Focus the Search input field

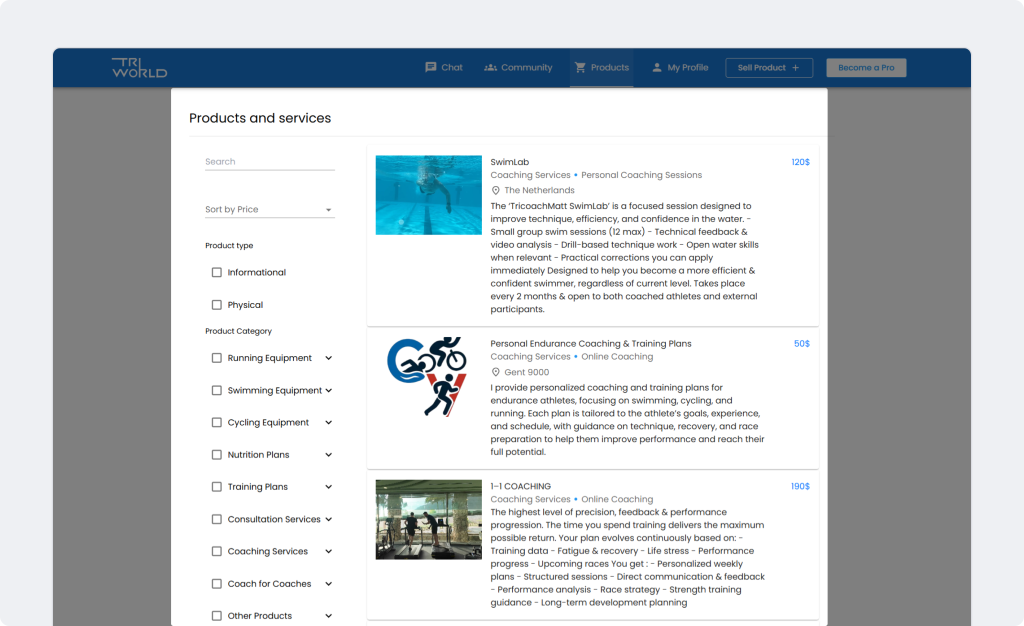click(269, 162)
